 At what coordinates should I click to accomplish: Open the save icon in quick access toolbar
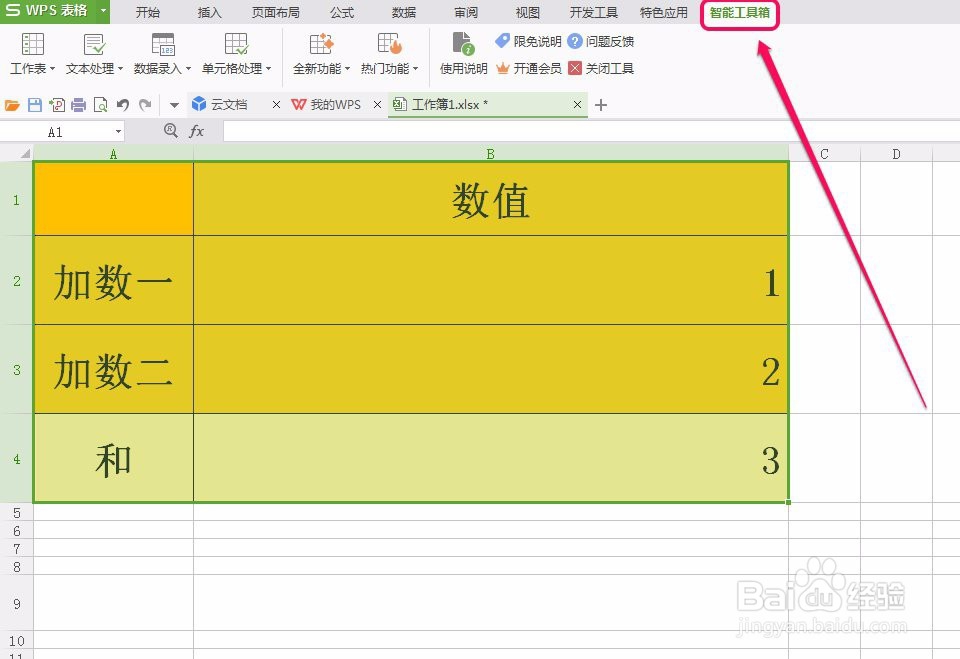point(36,103)
